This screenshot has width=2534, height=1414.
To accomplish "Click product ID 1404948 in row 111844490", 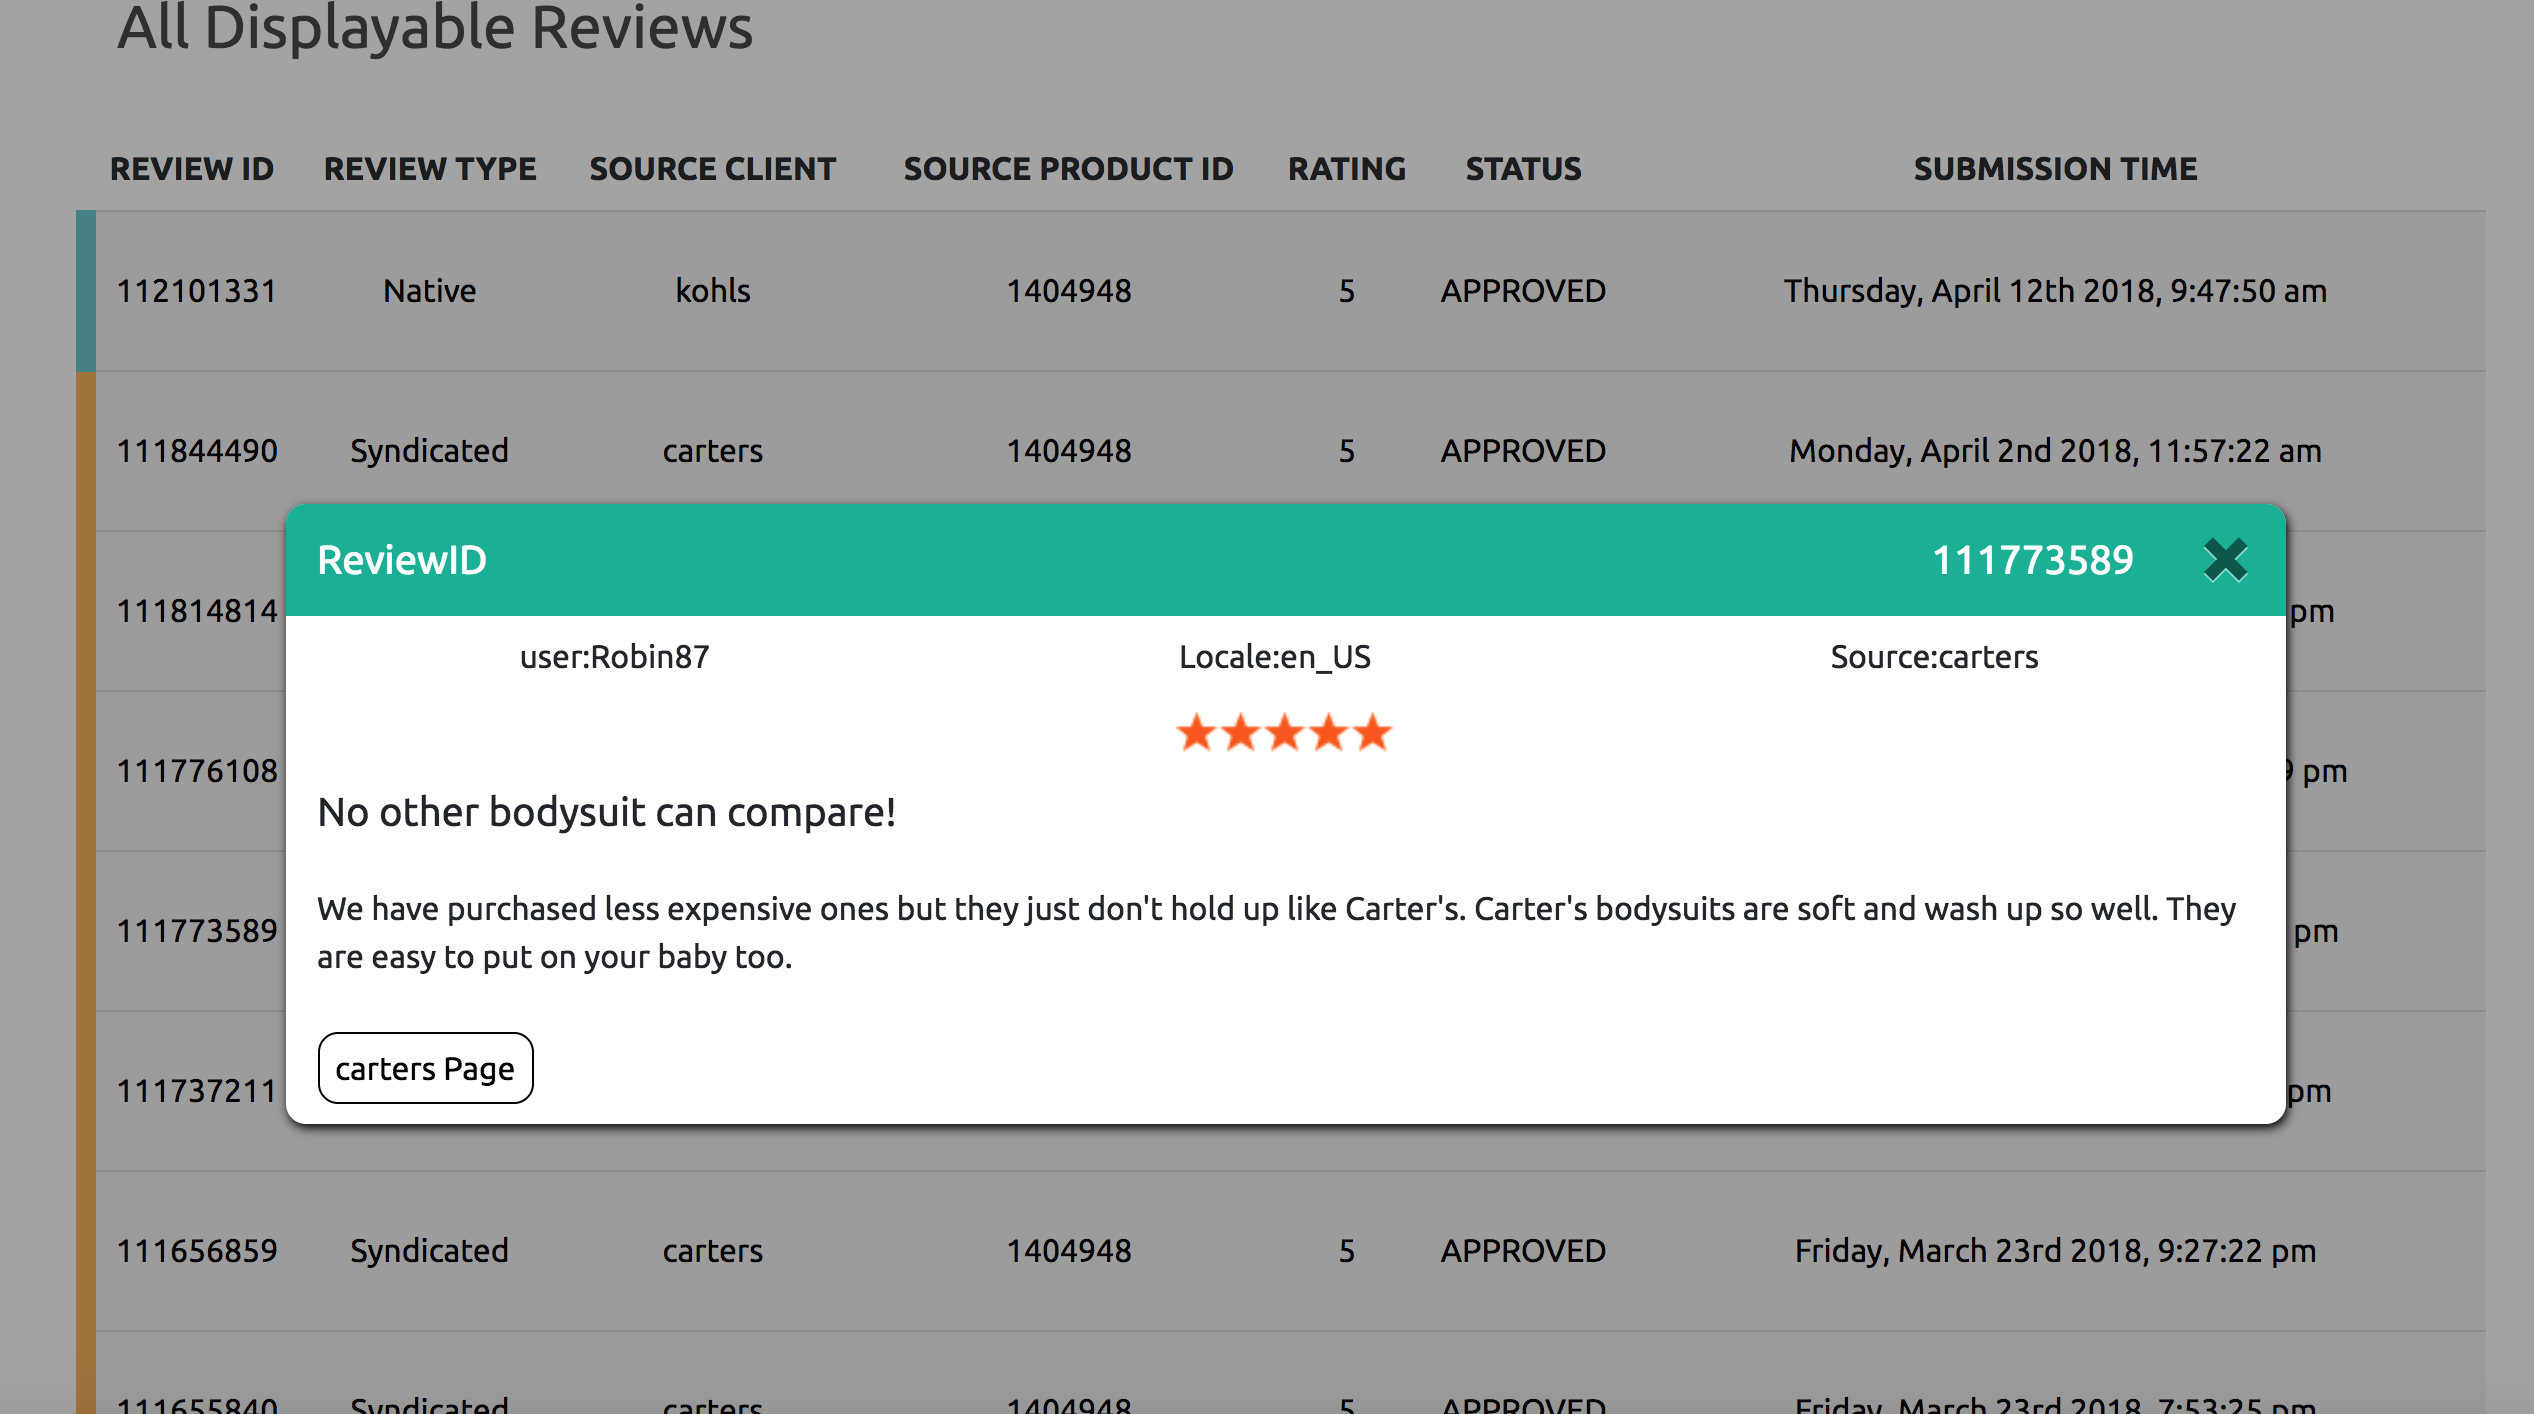I will pos(1069,451).
